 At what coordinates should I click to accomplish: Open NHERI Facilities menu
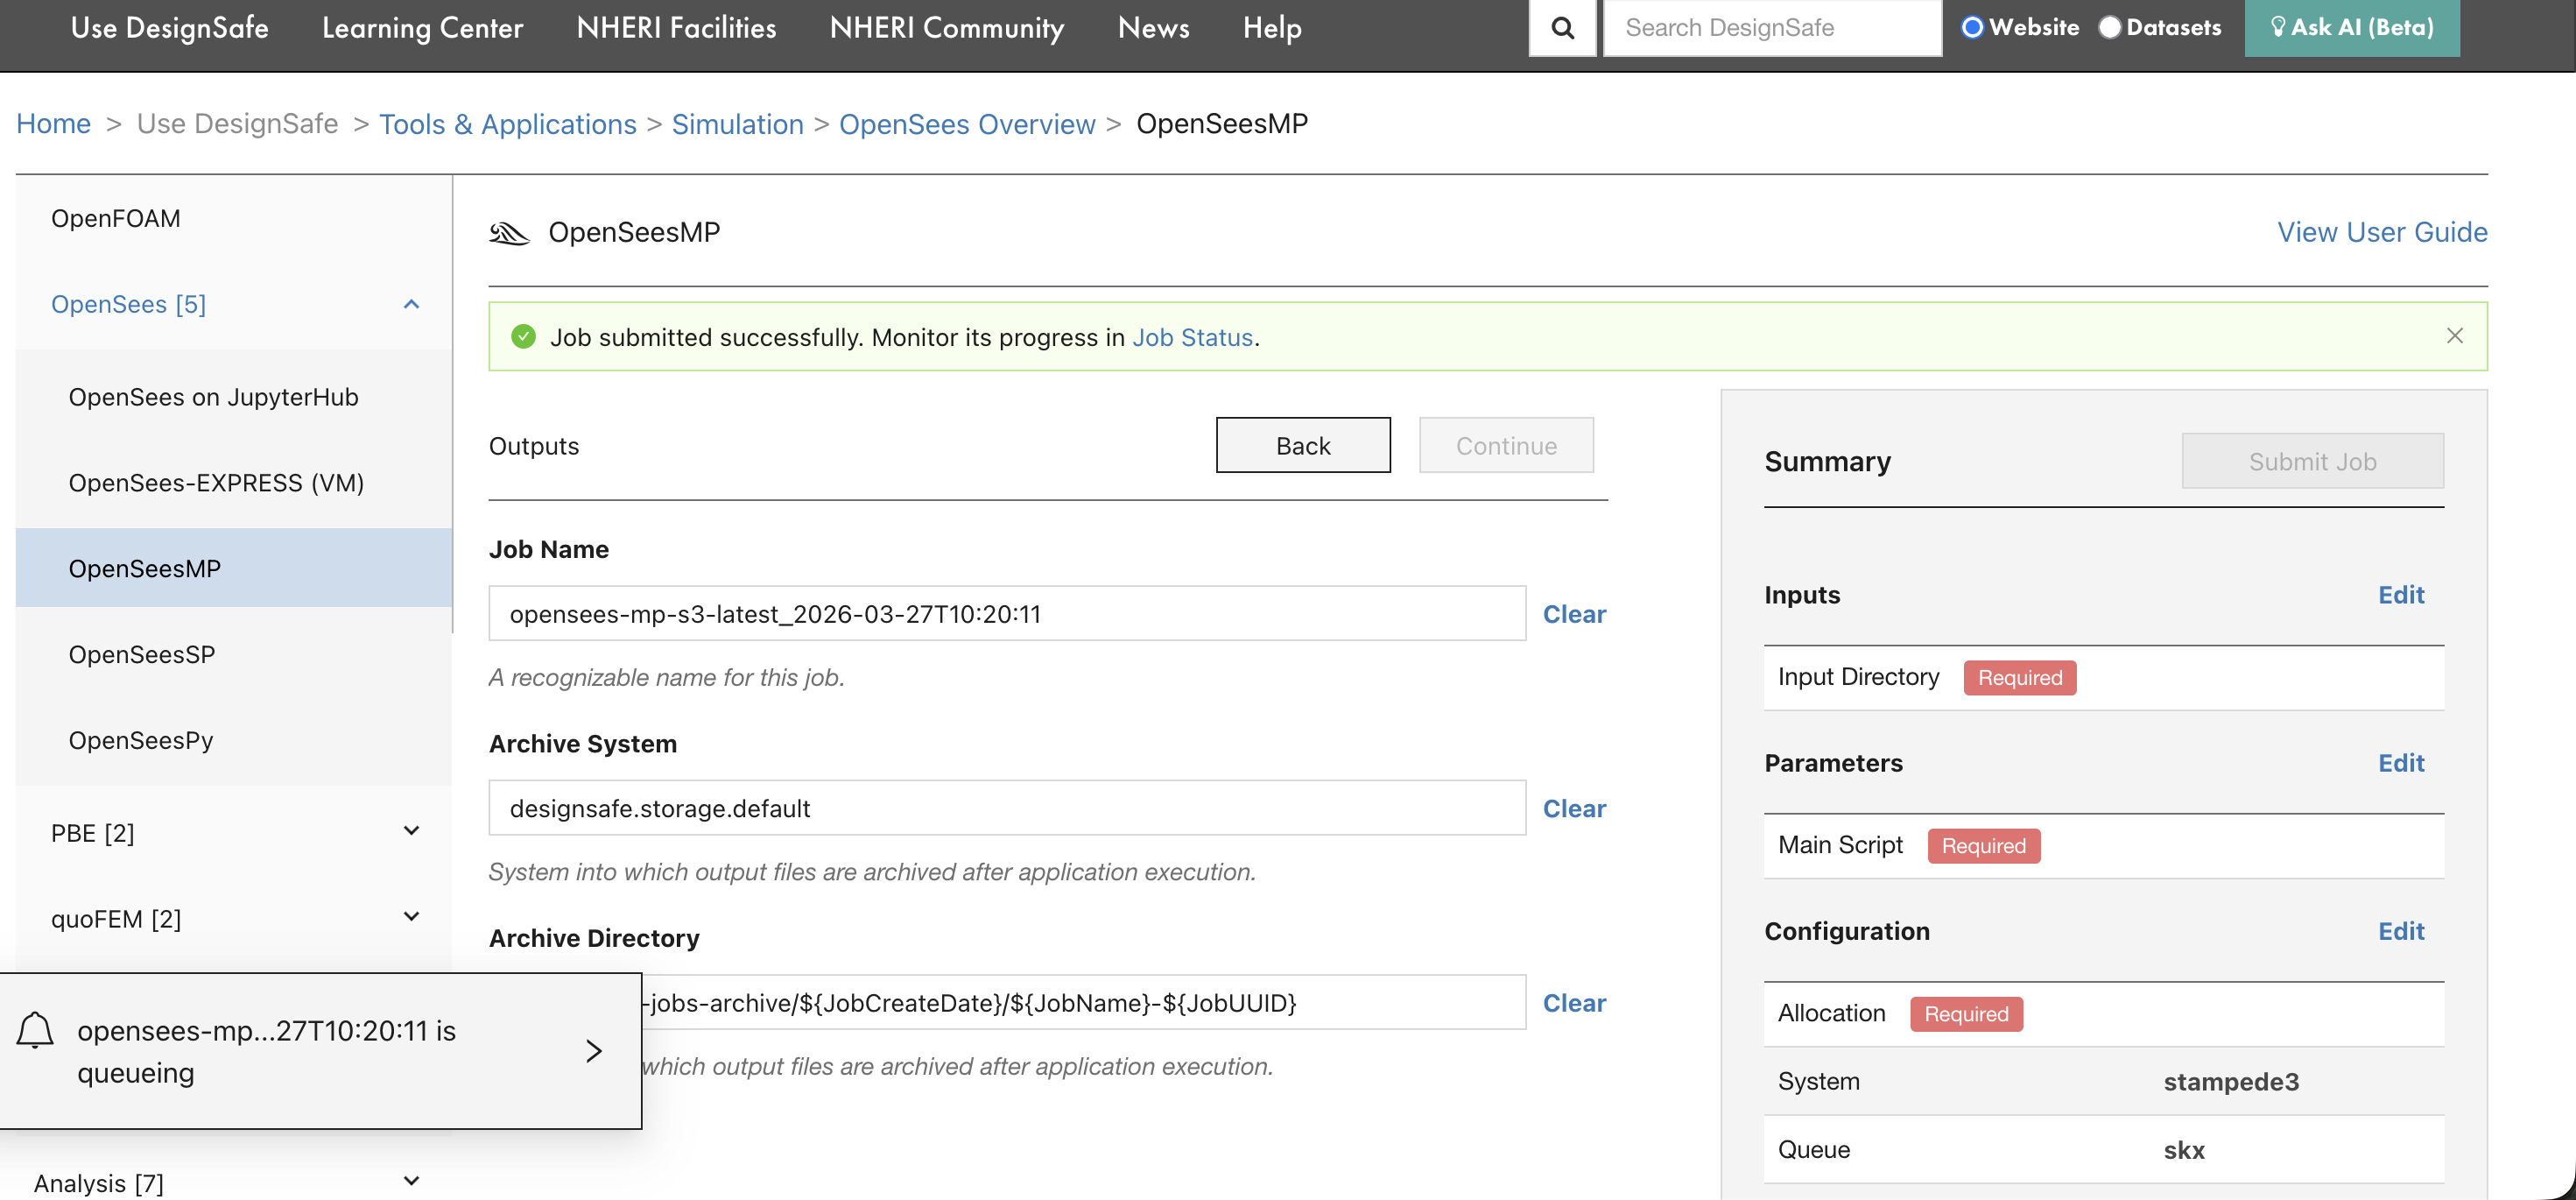(676, 28)
